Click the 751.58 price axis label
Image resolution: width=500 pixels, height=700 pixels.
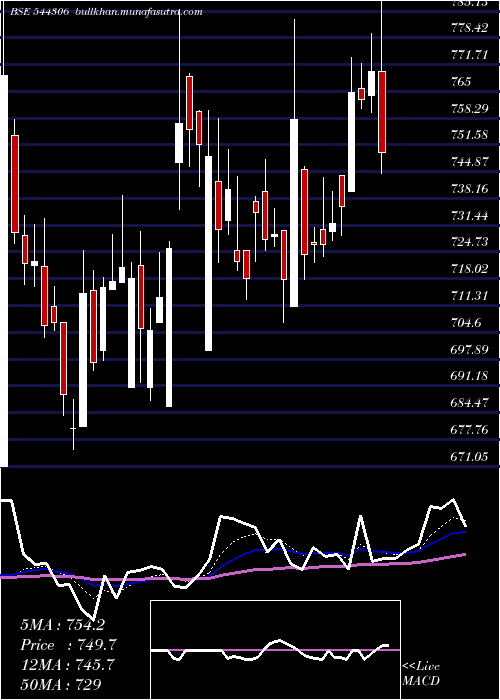click(469, 135)
